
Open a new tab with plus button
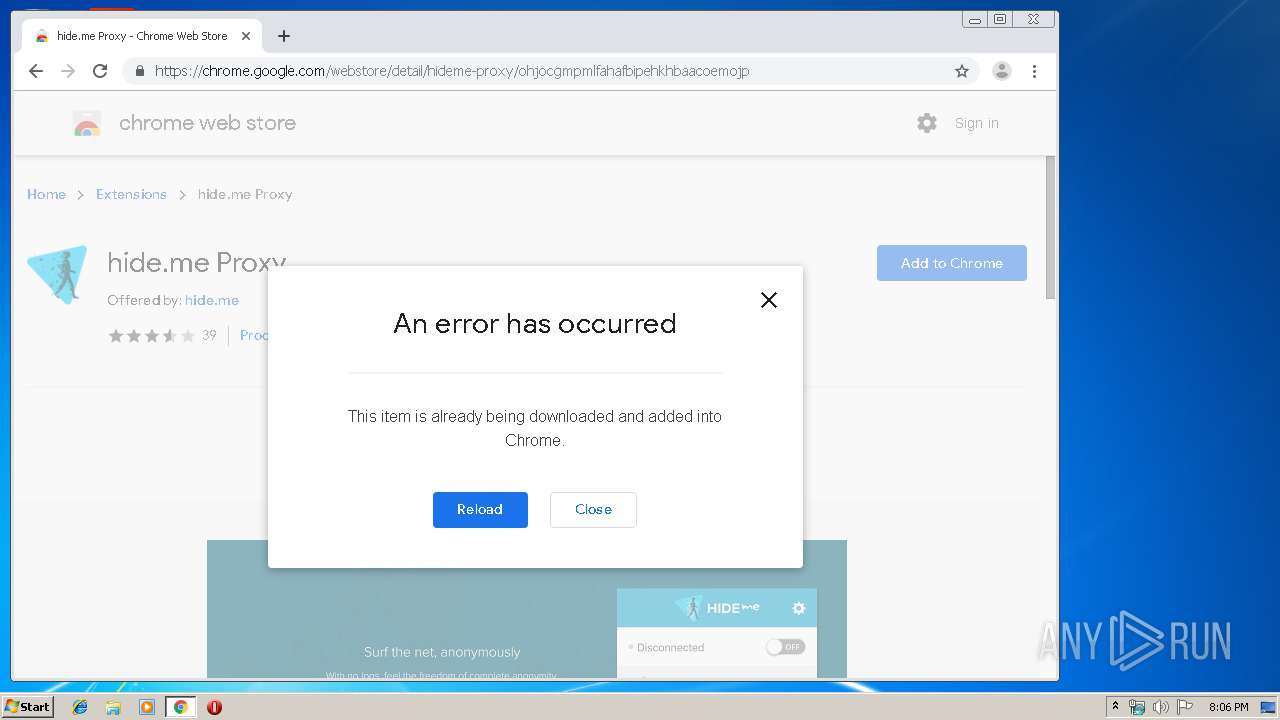click(284, 36)
